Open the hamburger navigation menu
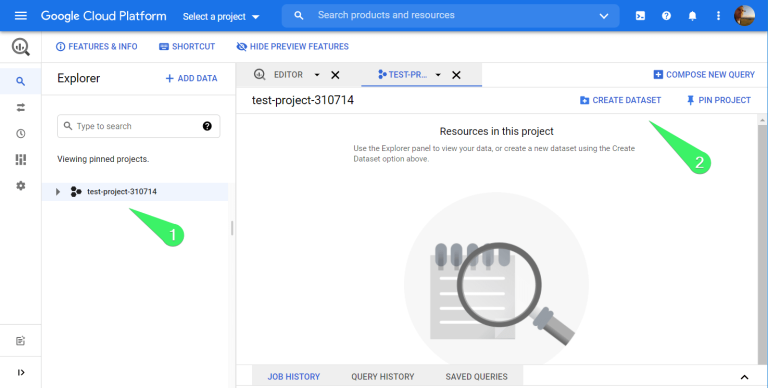The image size is (768, 388). point(21,16)
